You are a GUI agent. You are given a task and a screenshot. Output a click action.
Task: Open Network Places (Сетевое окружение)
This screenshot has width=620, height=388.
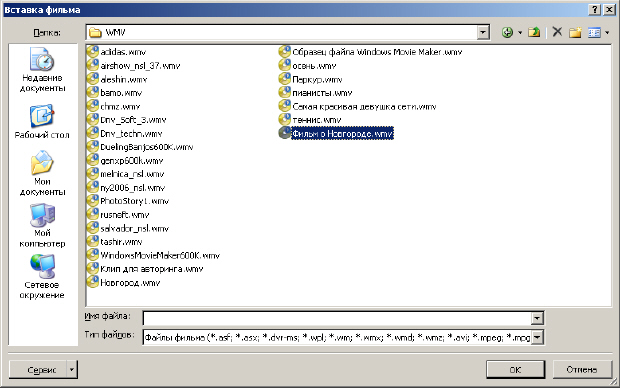point(42,276)
